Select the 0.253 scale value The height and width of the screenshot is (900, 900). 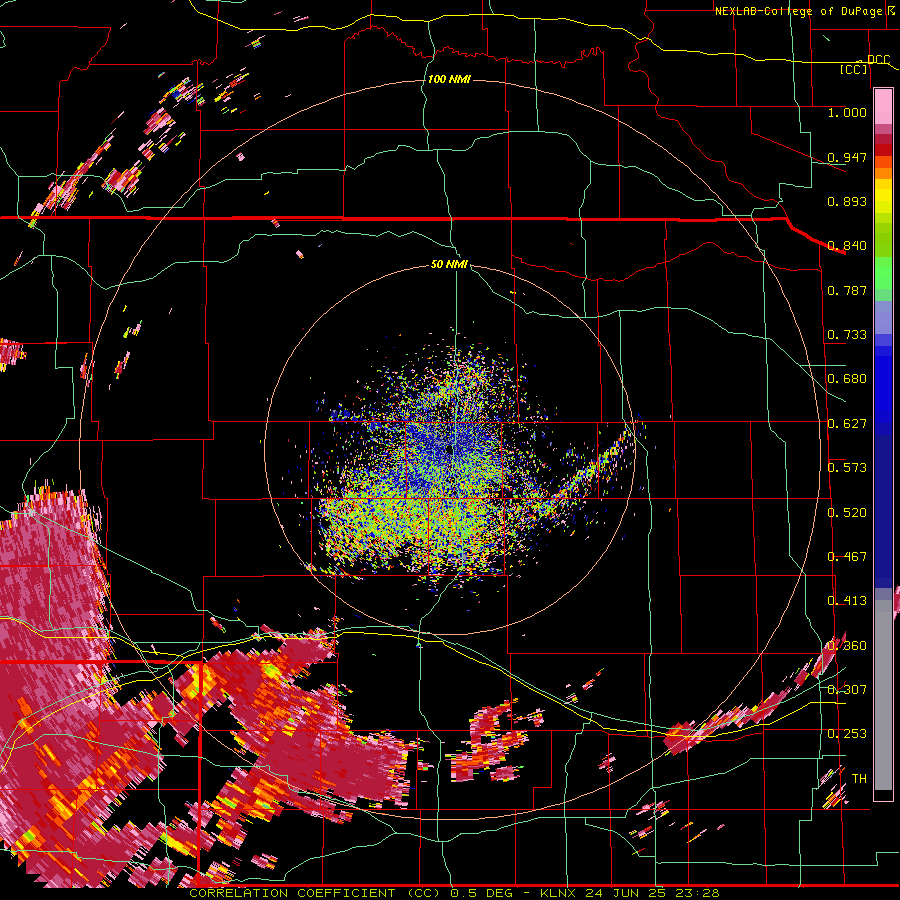pyautogui.click(x=847, y=734)
